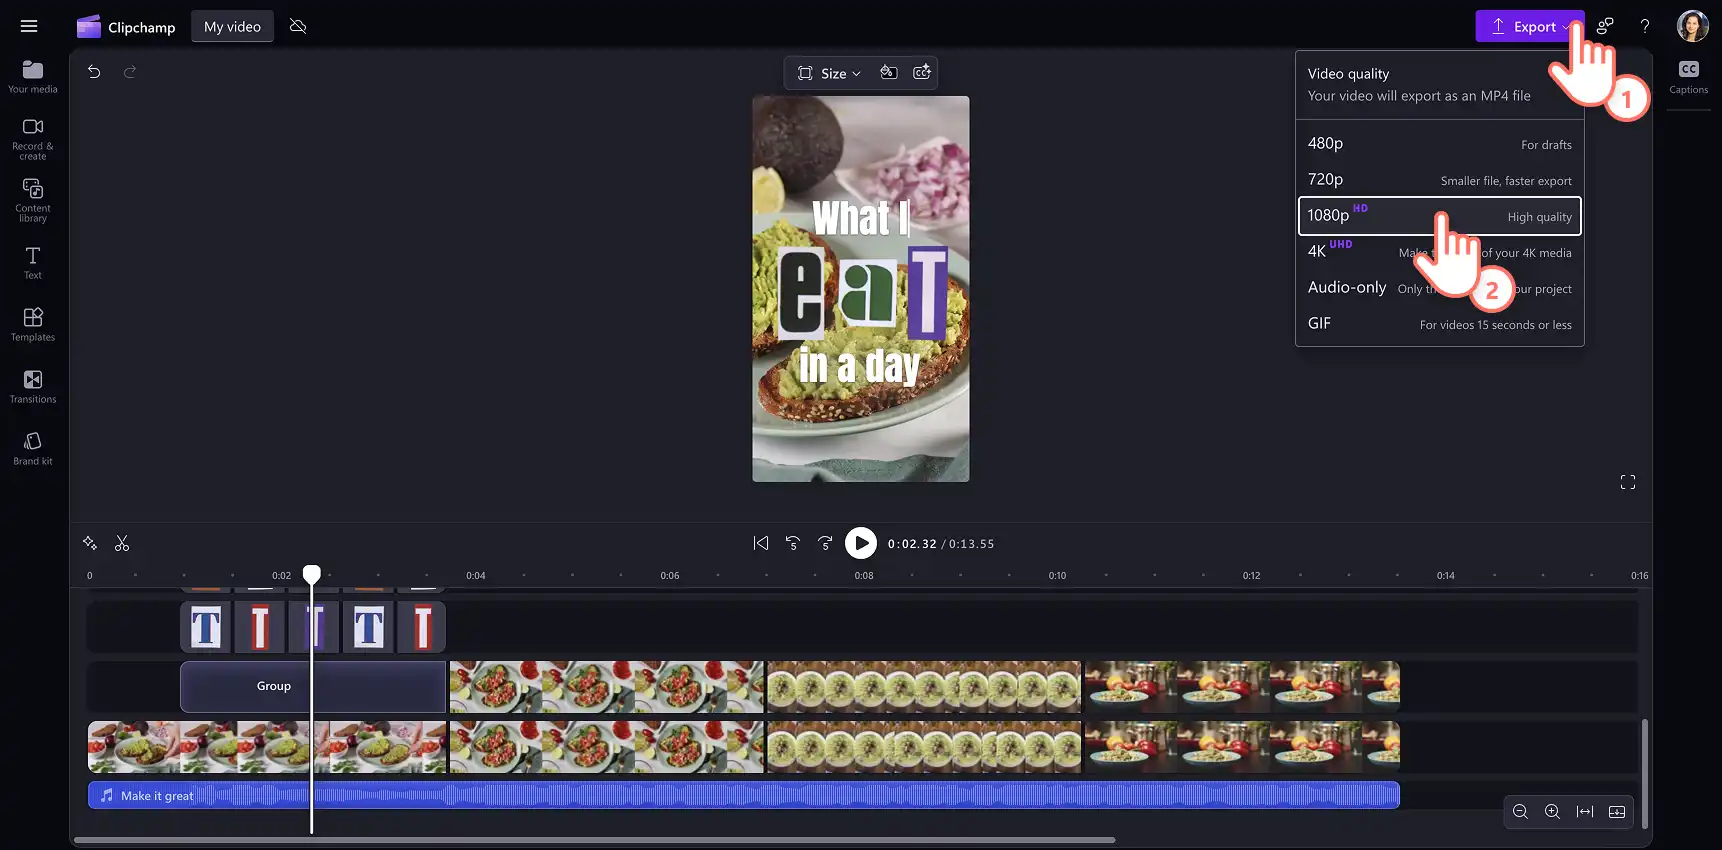
Task: Open the Captions panel
Action: 1689,77
